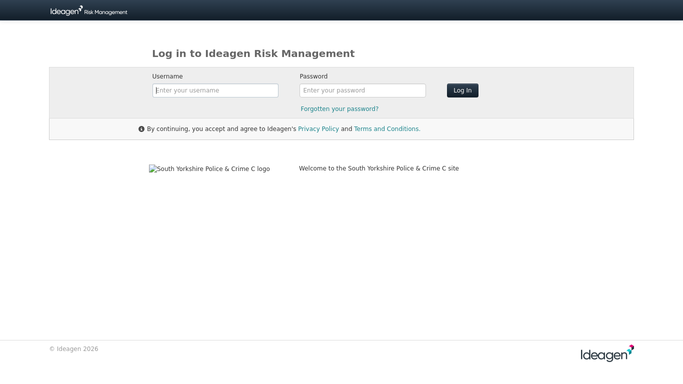The image size is (683, 384).
Task: Click the Ideagen logo in the header
Action: coord(66,11)
